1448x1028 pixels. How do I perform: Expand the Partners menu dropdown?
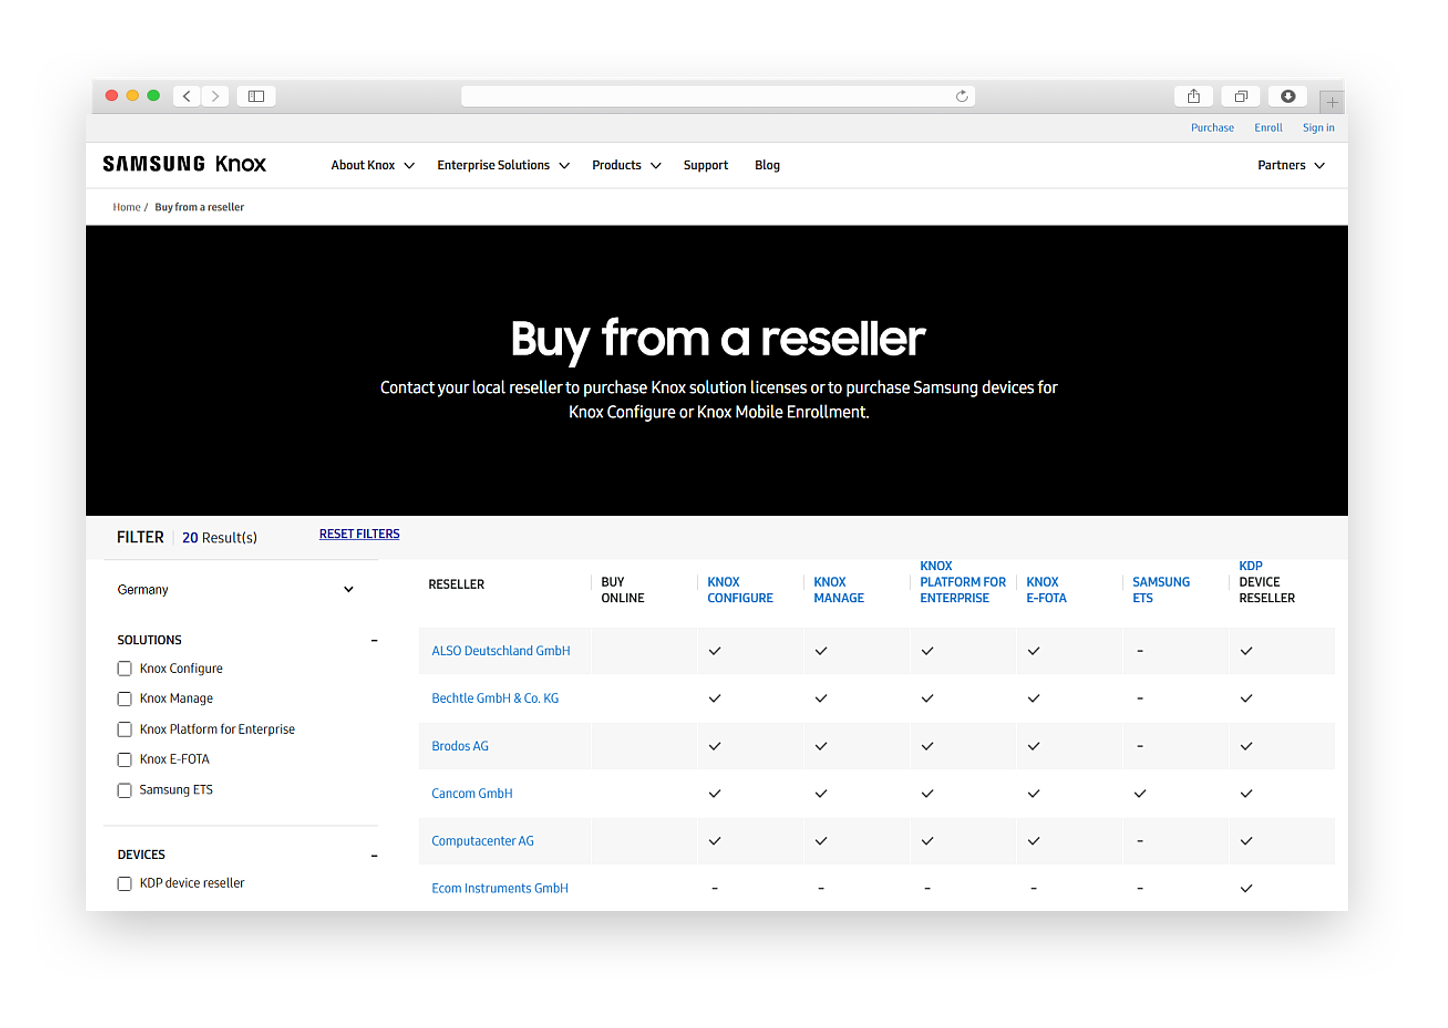coord(1290,166)
